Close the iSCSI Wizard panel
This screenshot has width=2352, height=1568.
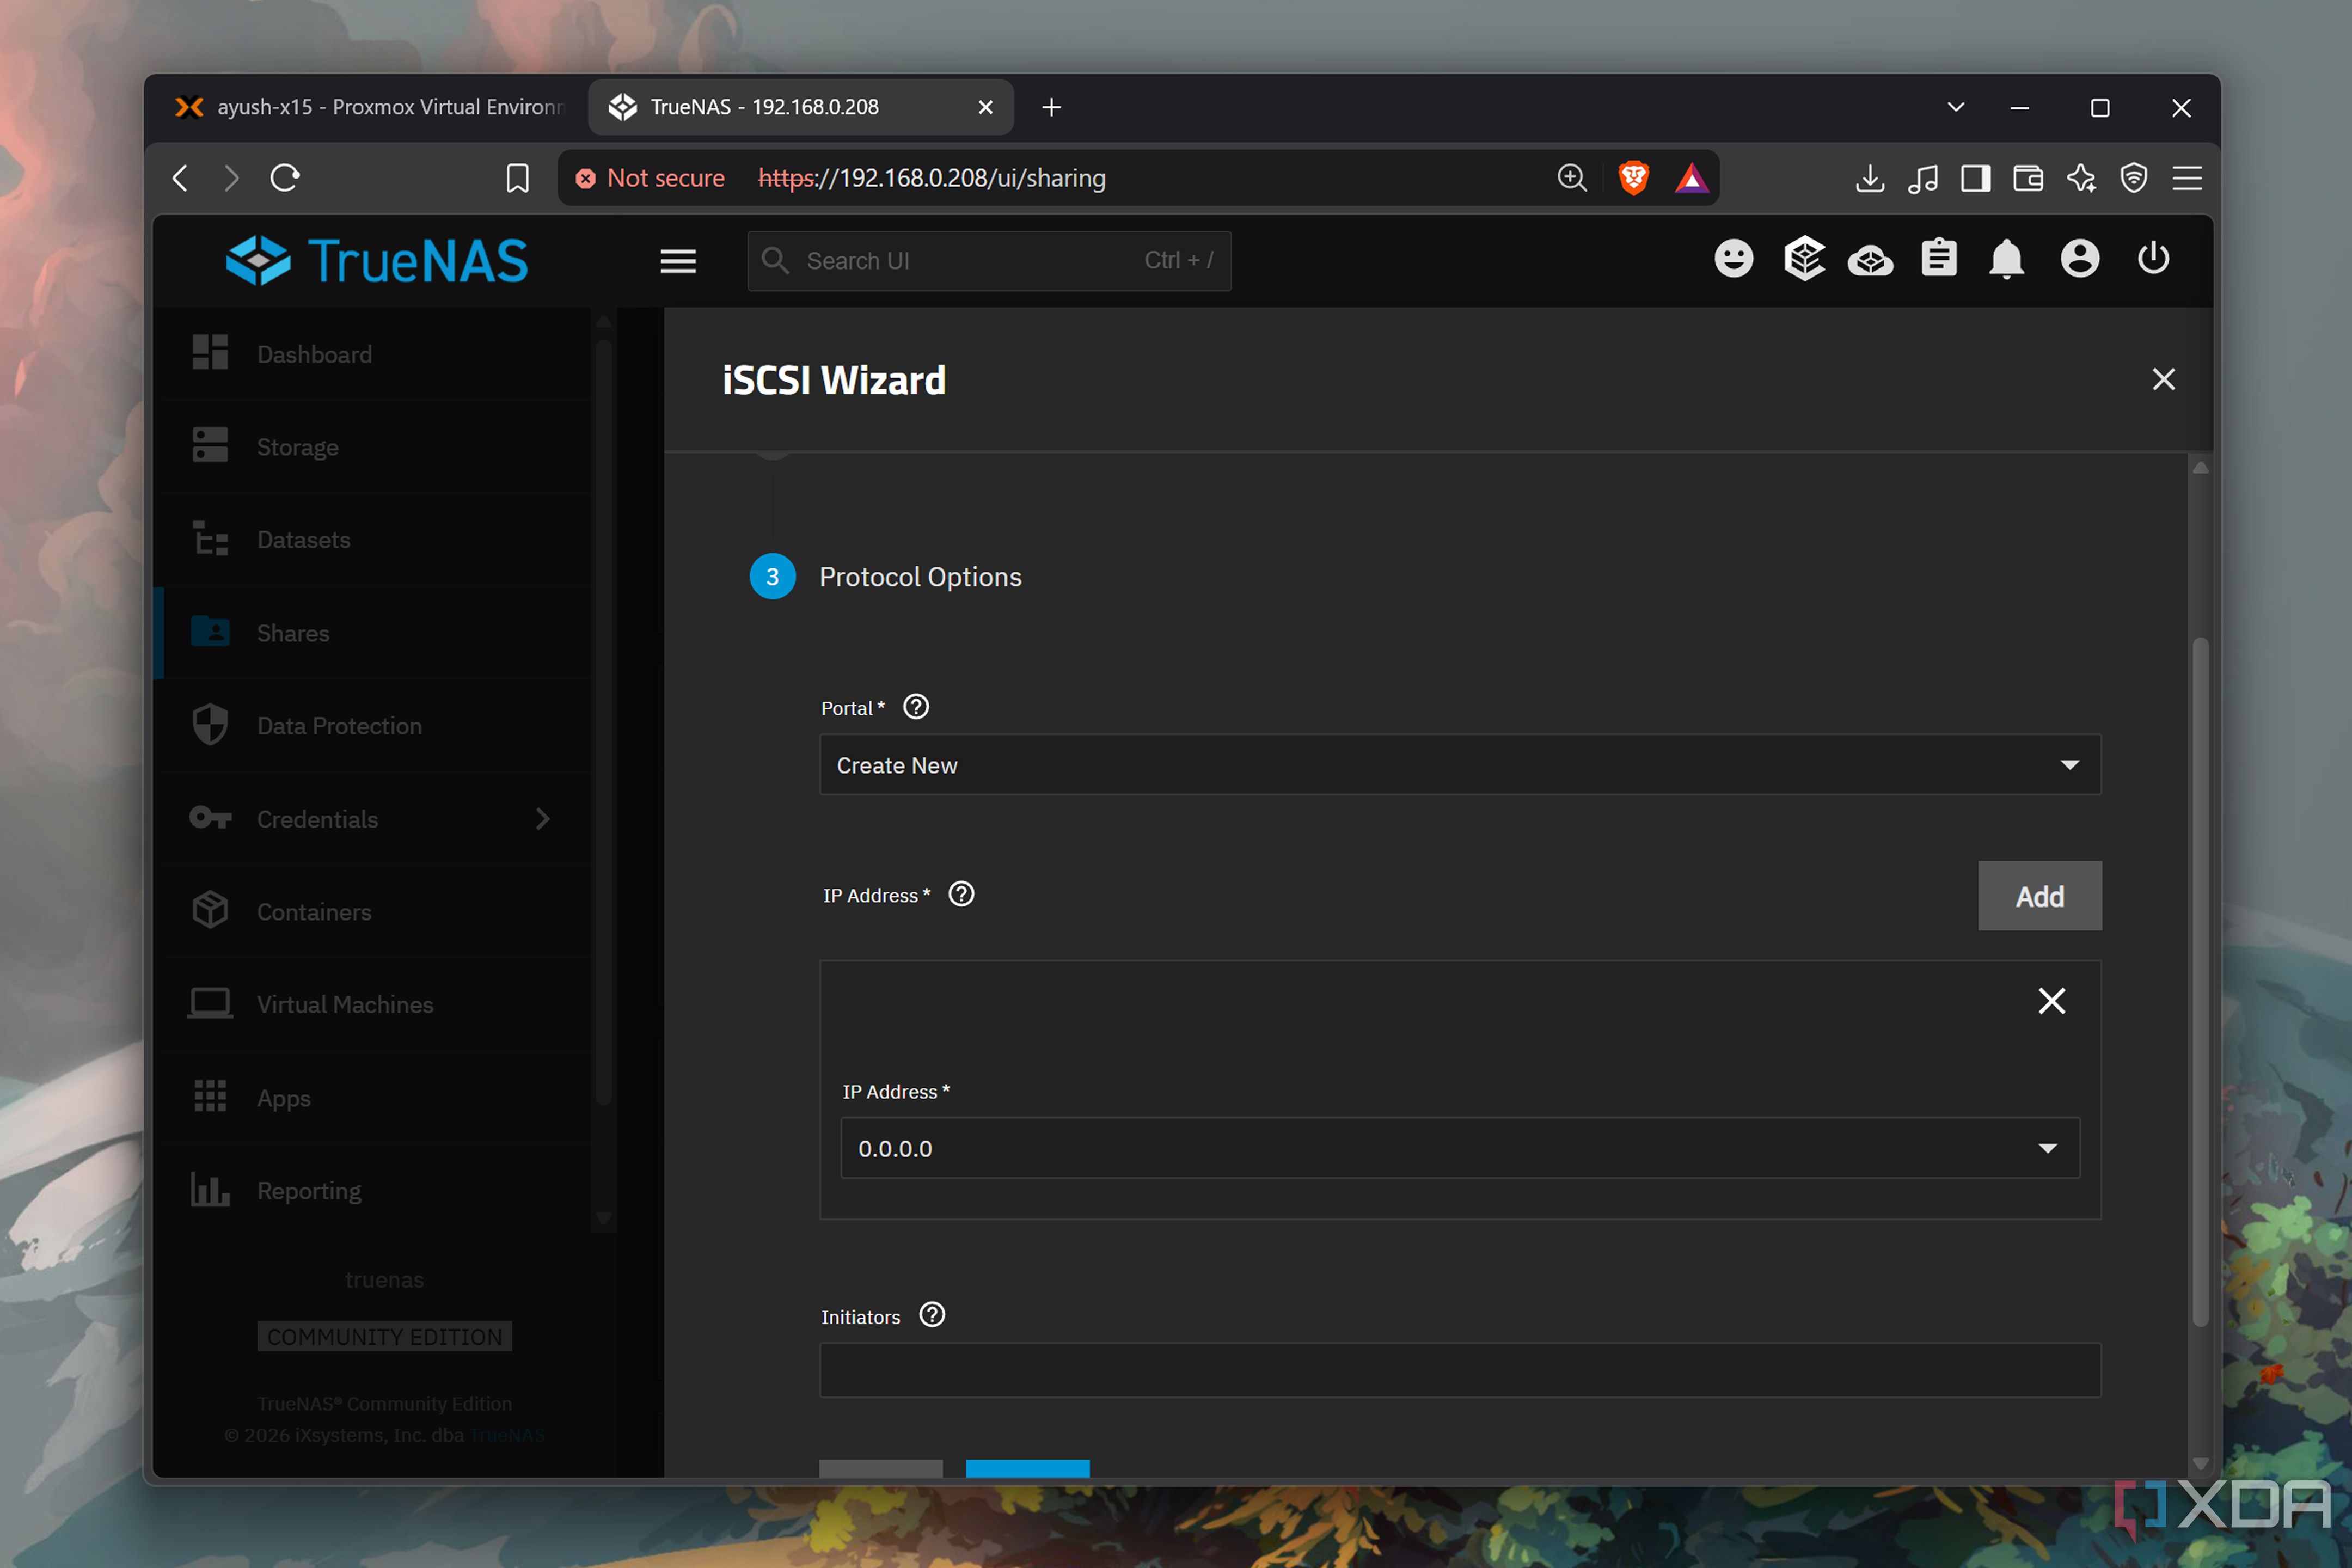coord(2163,379)
